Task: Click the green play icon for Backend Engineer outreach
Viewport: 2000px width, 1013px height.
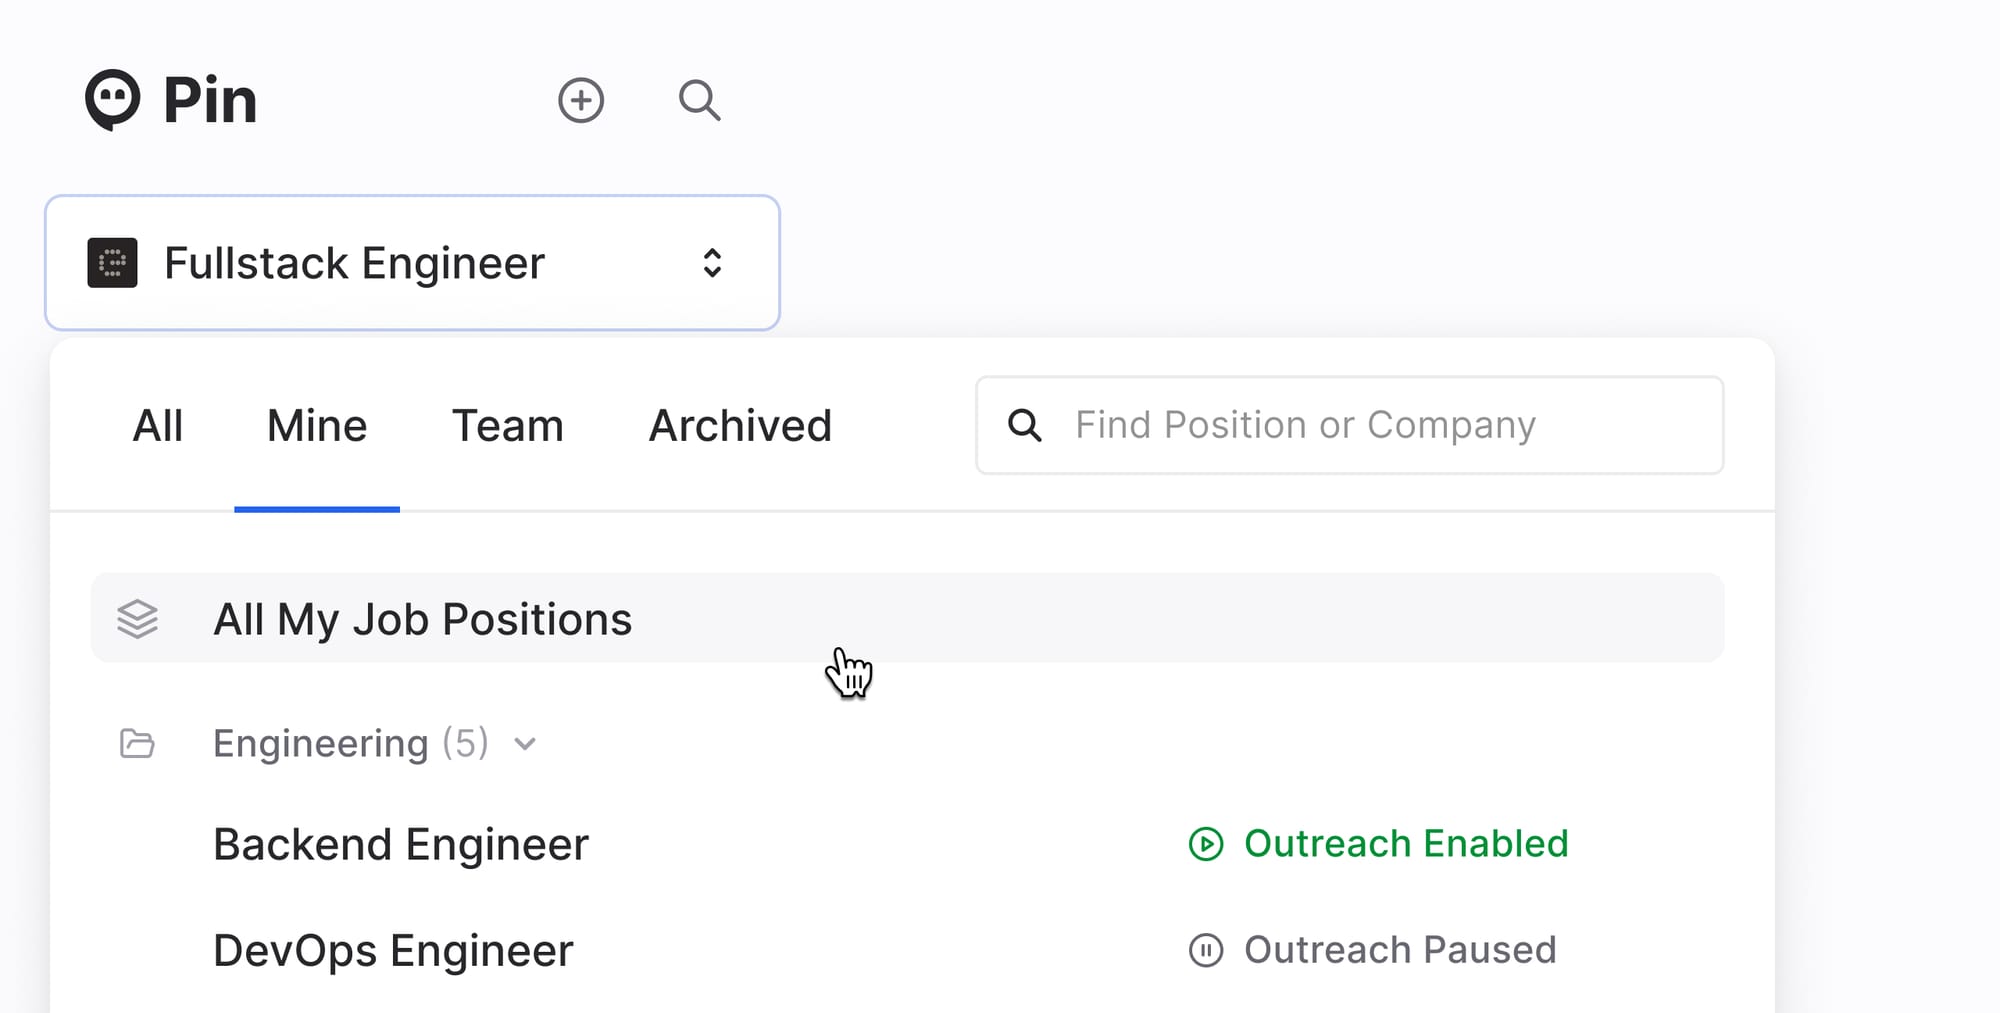Action: pos(1206,843)
